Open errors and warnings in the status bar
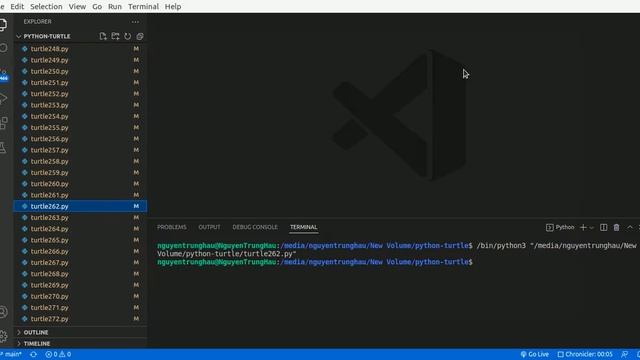The image size is (640, 360). point(58,354)
